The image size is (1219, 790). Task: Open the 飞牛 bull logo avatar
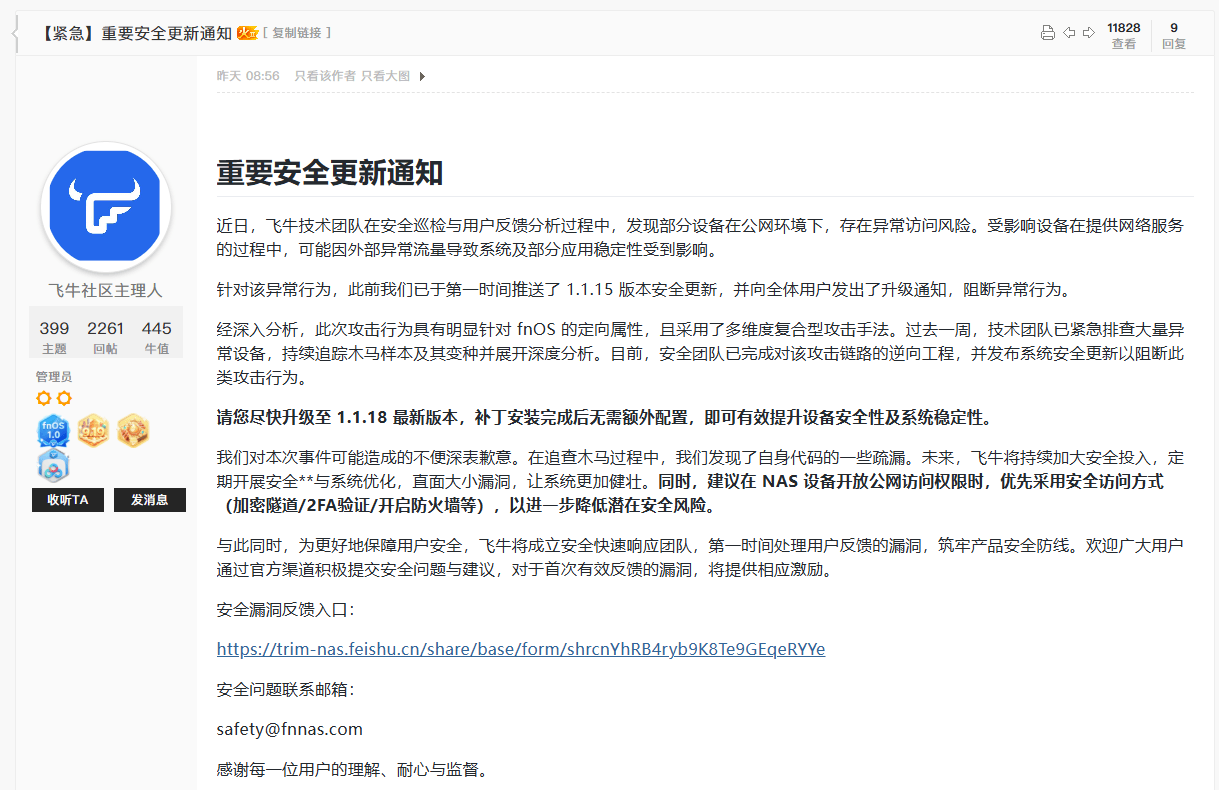click(x=106, y=207)
